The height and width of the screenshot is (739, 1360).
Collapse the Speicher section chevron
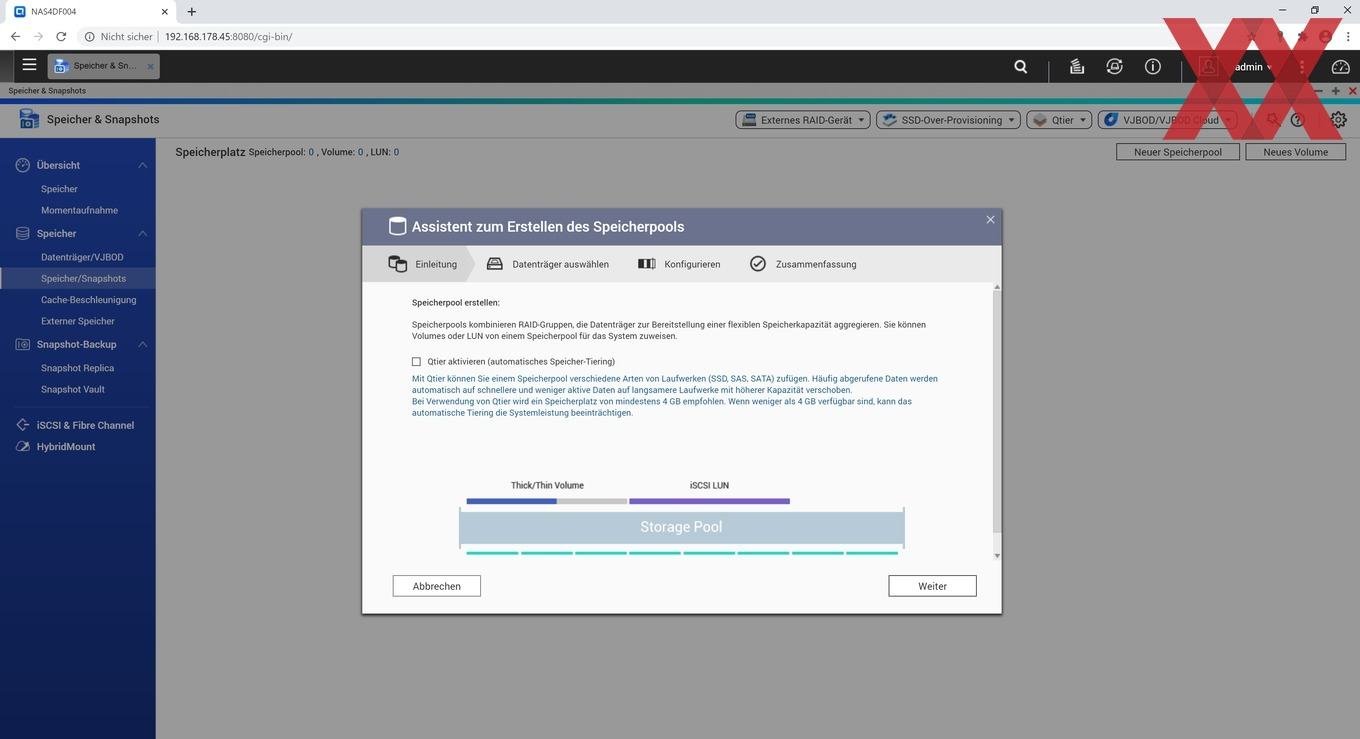(x=142, y=234)
